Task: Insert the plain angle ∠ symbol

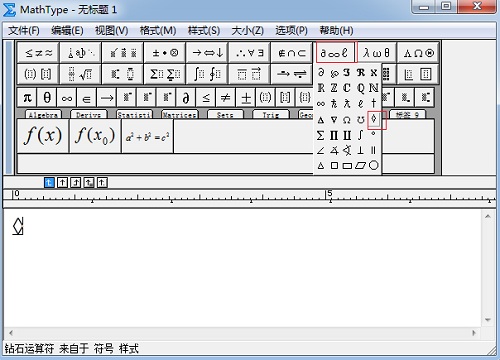Action: point(321,151)
